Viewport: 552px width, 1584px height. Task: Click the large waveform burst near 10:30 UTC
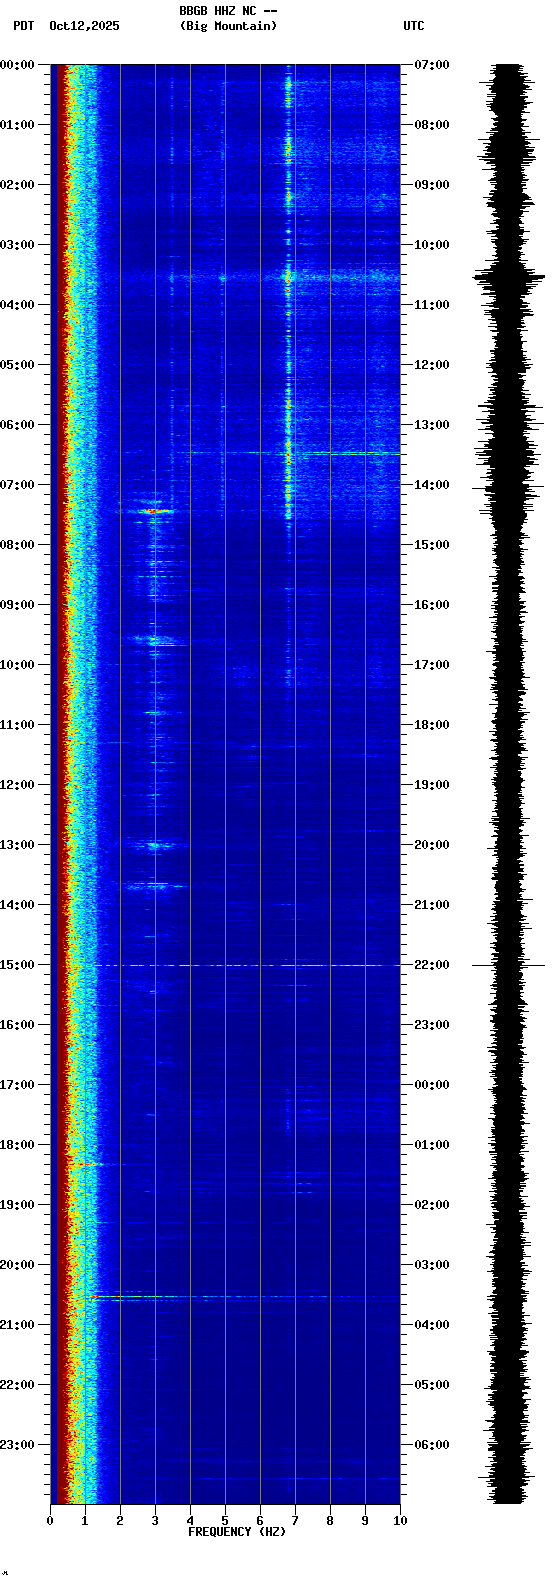[508, 276]
